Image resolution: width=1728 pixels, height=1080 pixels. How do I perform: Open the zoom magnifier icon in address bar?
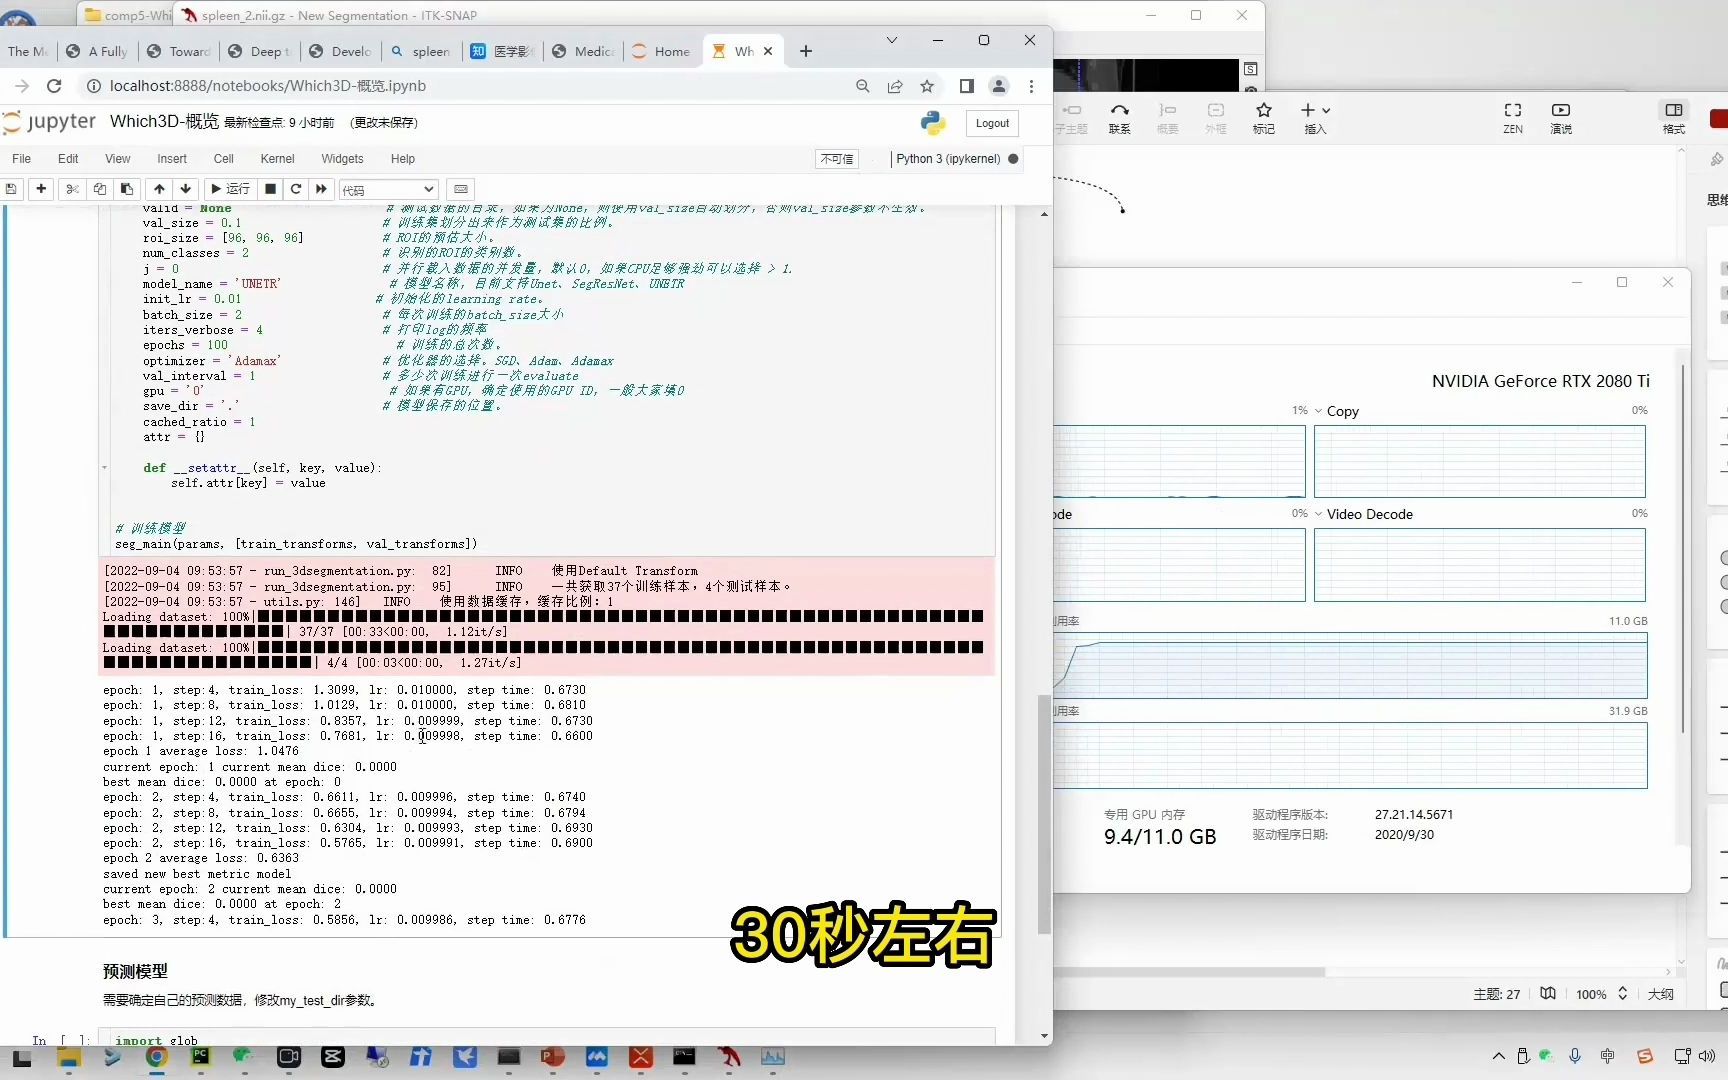point(863,86)
